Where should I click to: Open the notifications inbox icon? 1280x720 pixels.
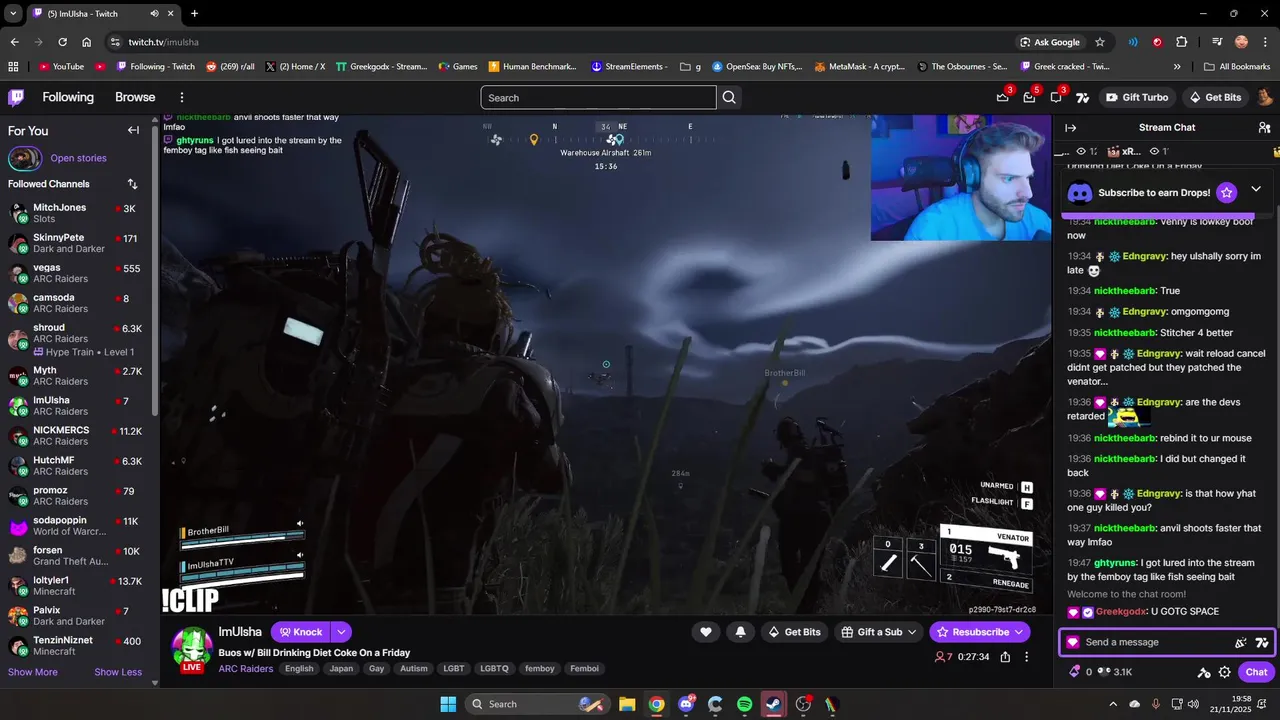(x=1030, y=97)
